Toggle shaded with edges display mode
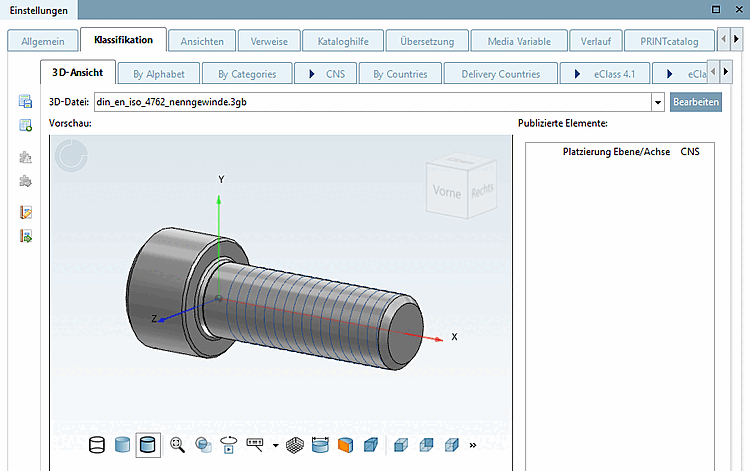The width and height of the screenshot is (750, 471). click(x=148, y=444)
